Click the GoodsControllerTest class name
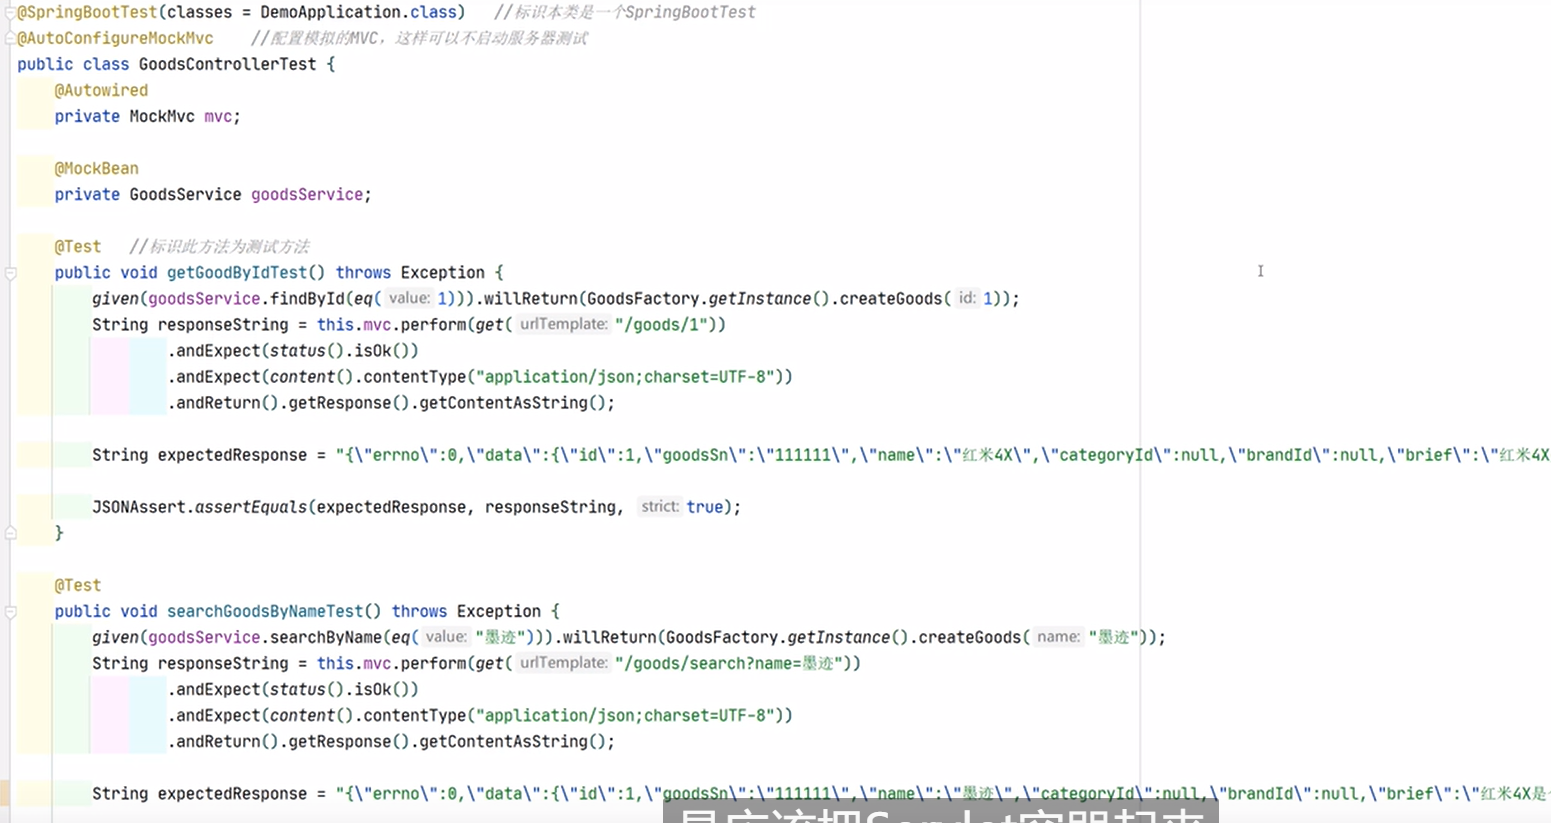Viewport: 1551px width, 823px height. pos(227,64)
